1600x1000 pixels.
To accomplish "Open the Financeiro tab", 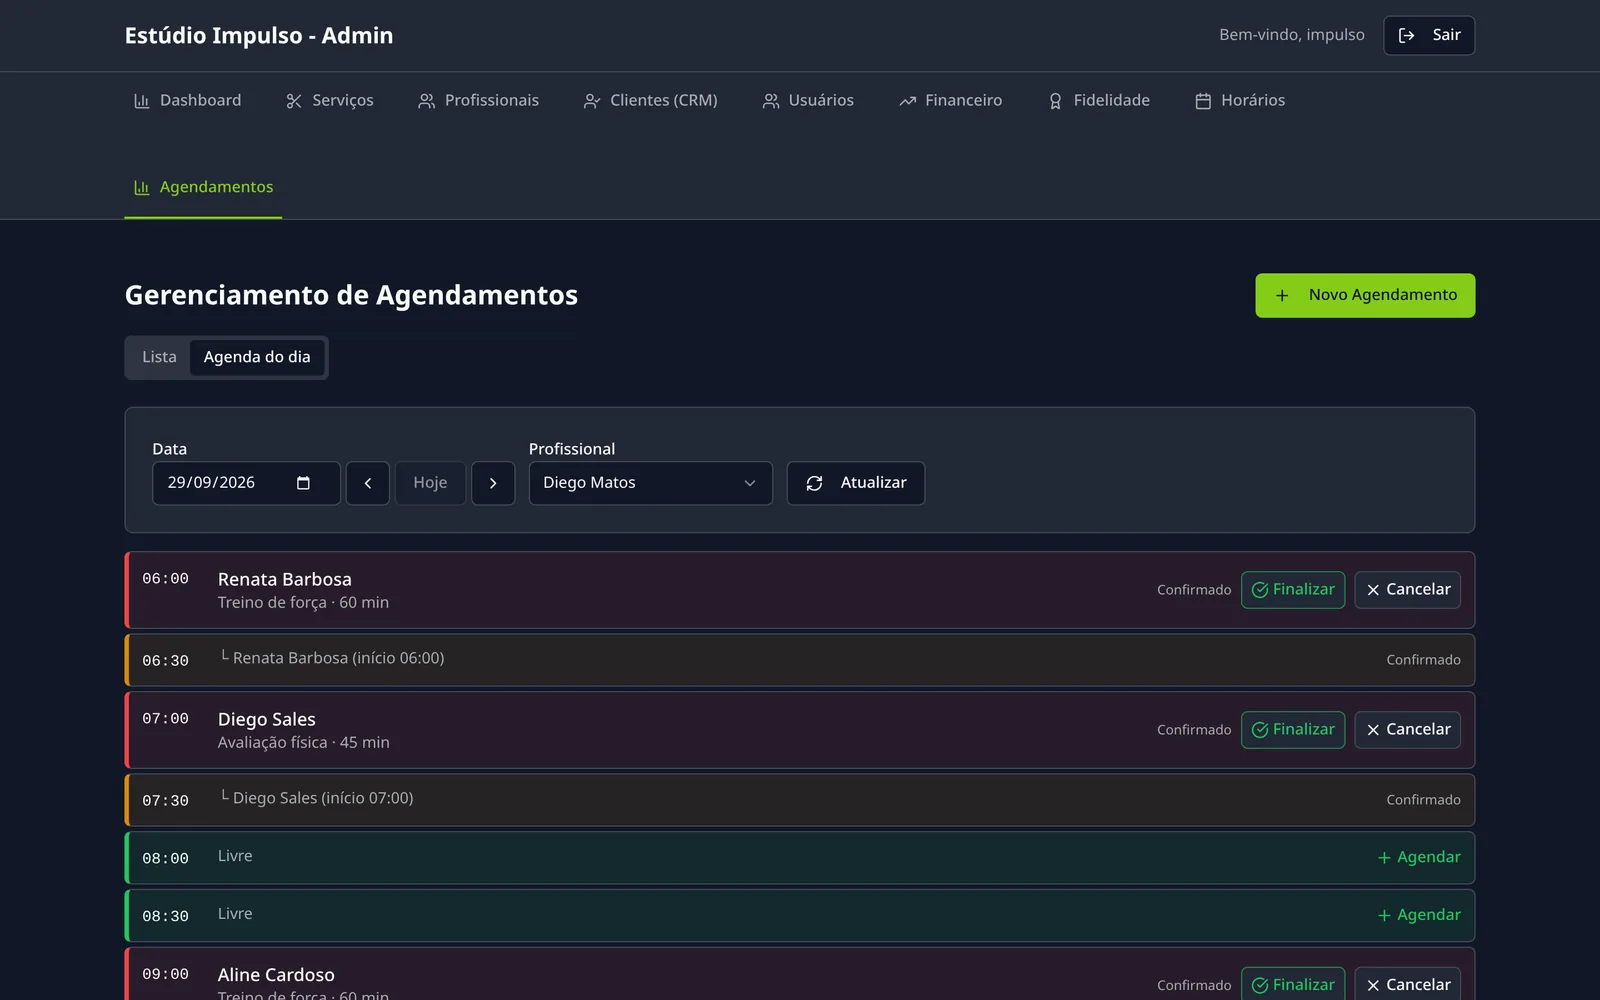I will (950, 101).
